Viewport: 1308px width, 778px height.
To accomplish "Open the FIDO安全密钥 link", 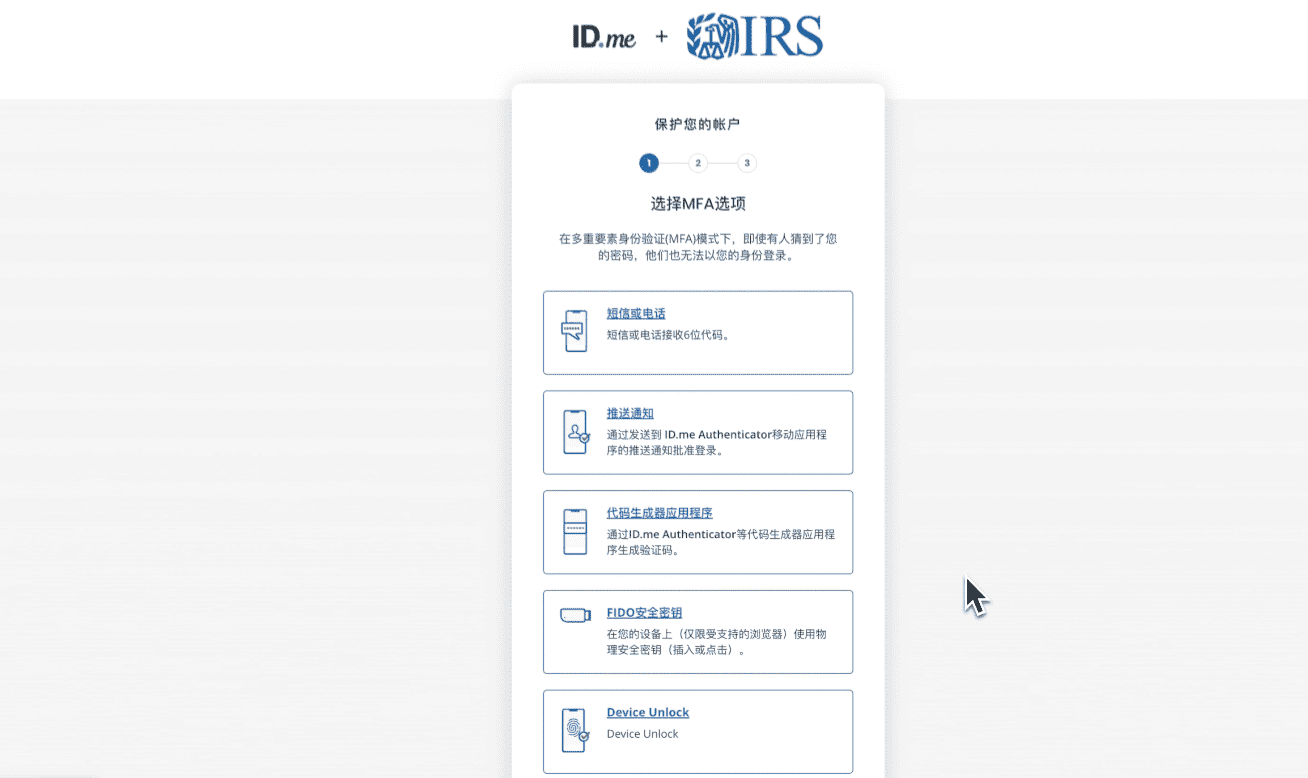I will [644, 613].
